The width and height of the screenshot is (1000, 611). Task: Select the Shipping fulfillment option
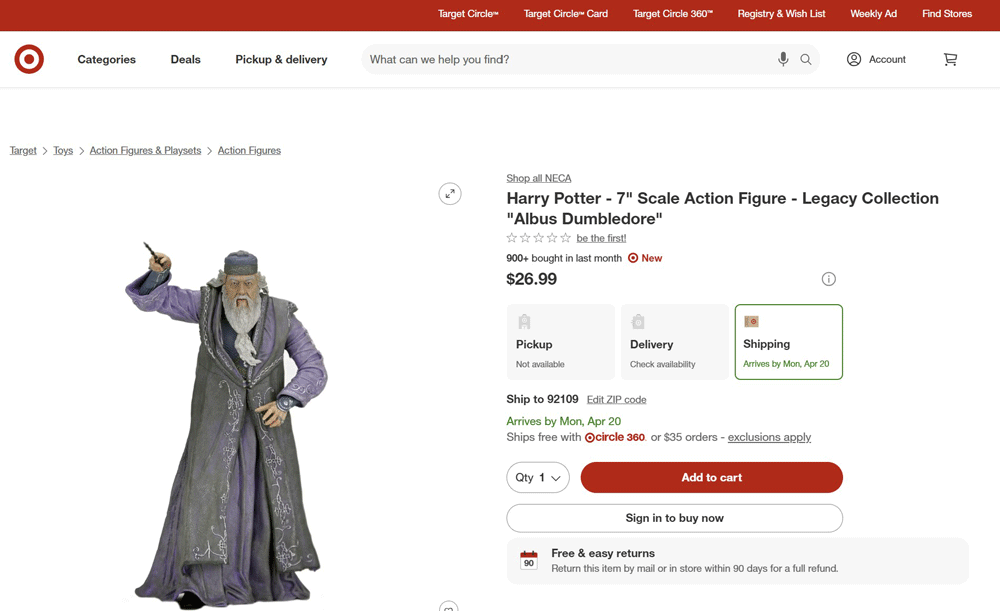pyautogui.click(x=789, y=341)
